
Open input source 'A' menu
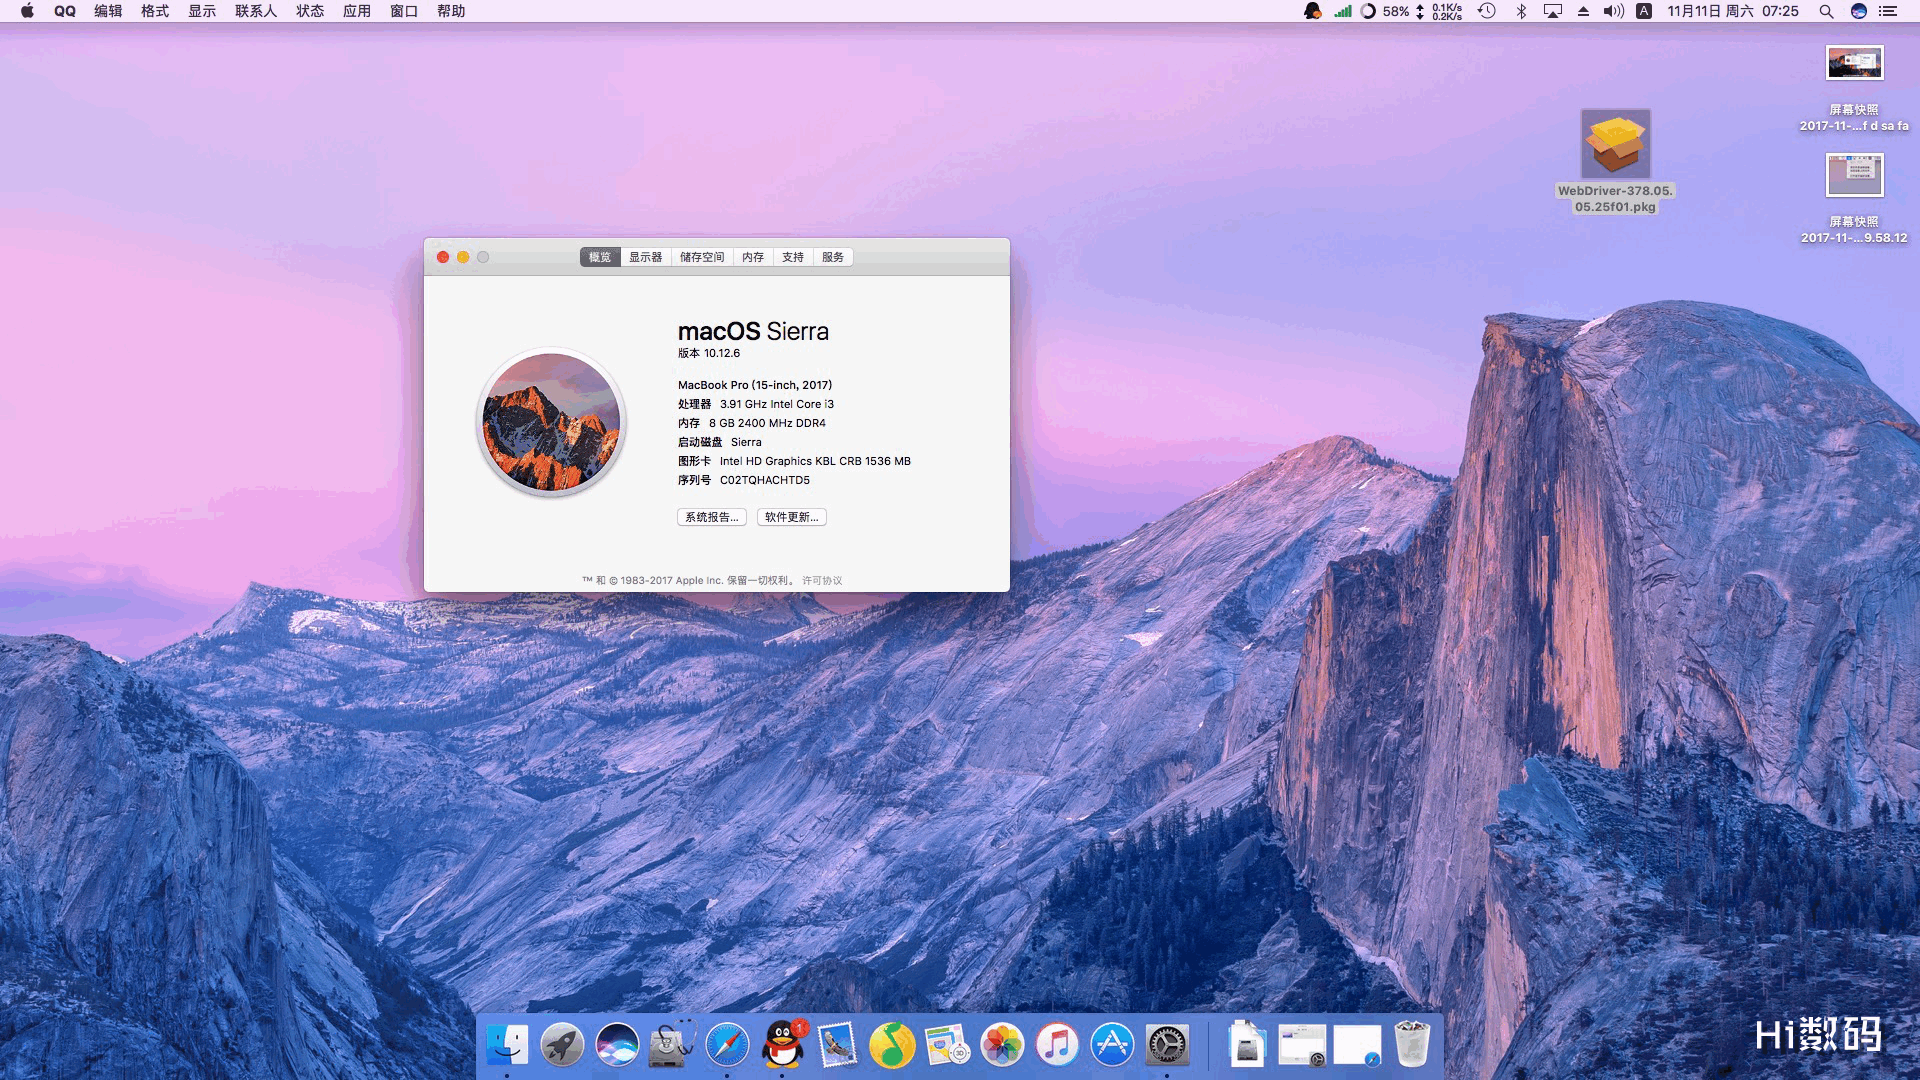click(x=1644, y=11)
